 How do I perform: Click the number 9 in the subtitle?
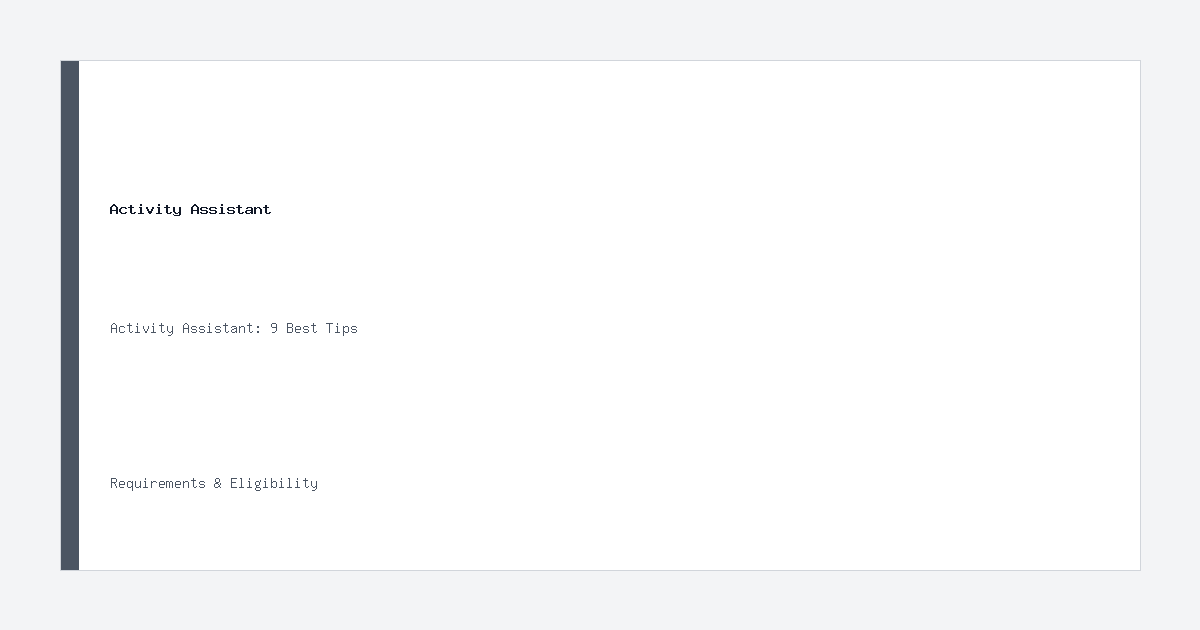[x=274, y=328]
